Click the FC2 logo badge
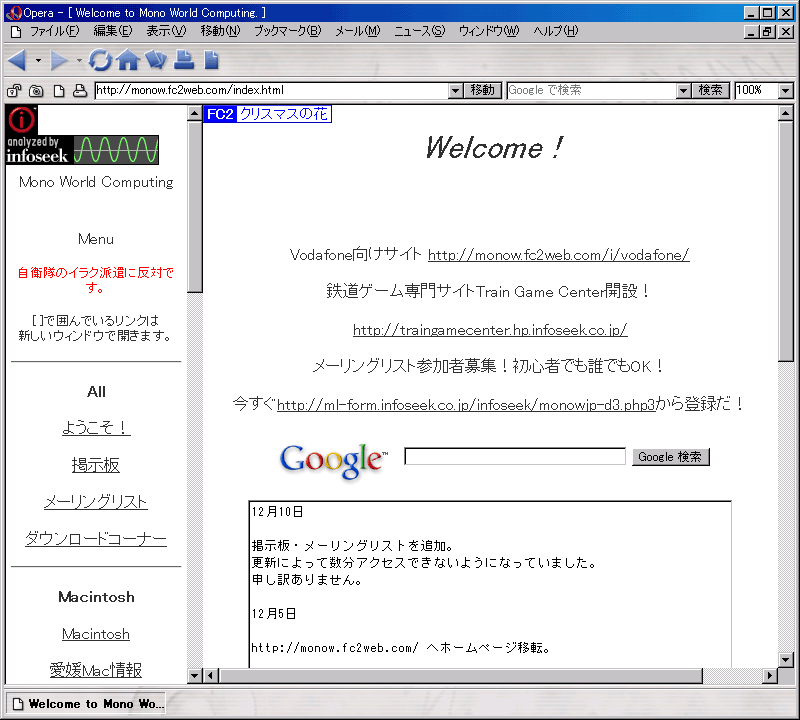800x720 pixels. pos(220,114)
